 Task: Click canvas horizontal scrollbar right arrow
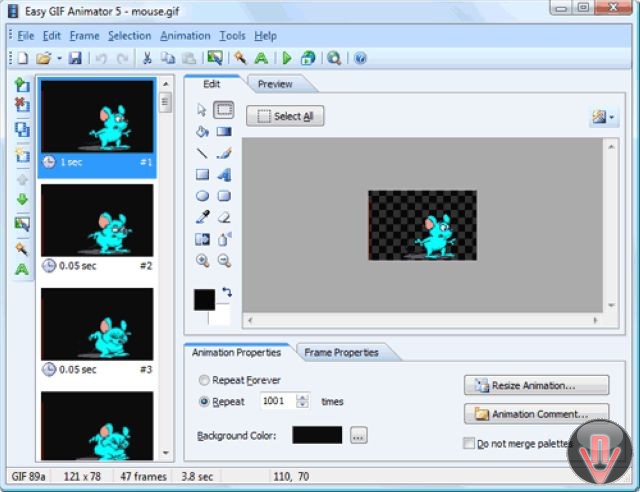tap(595, 321)
